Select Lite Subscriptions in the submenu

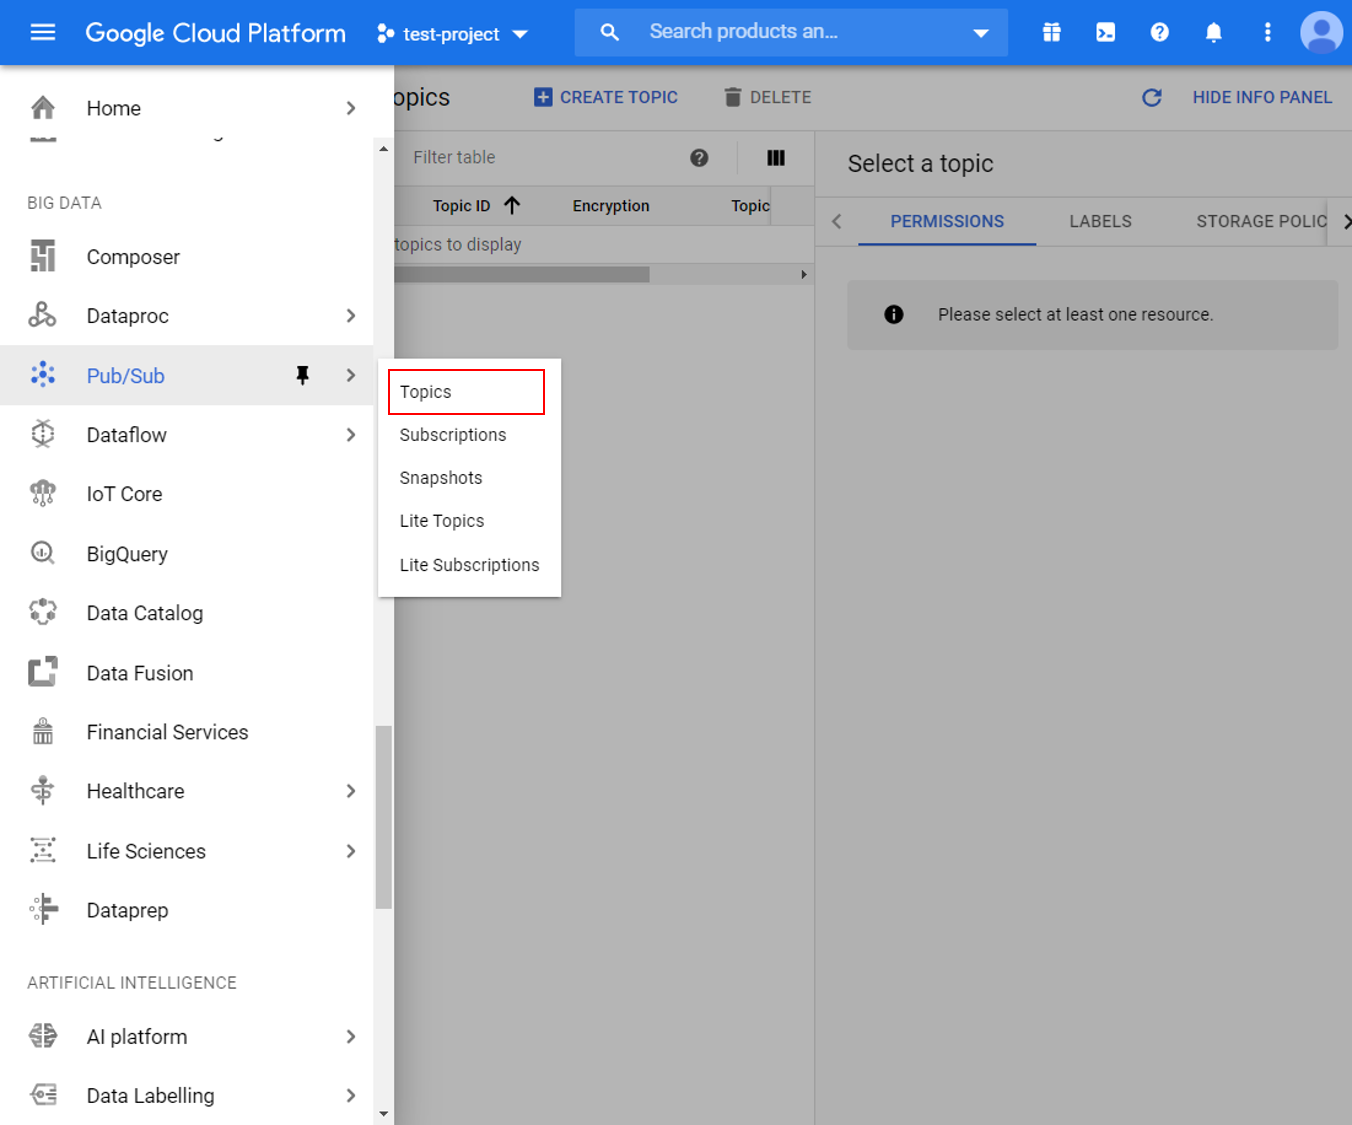click(x=469, y=564)
